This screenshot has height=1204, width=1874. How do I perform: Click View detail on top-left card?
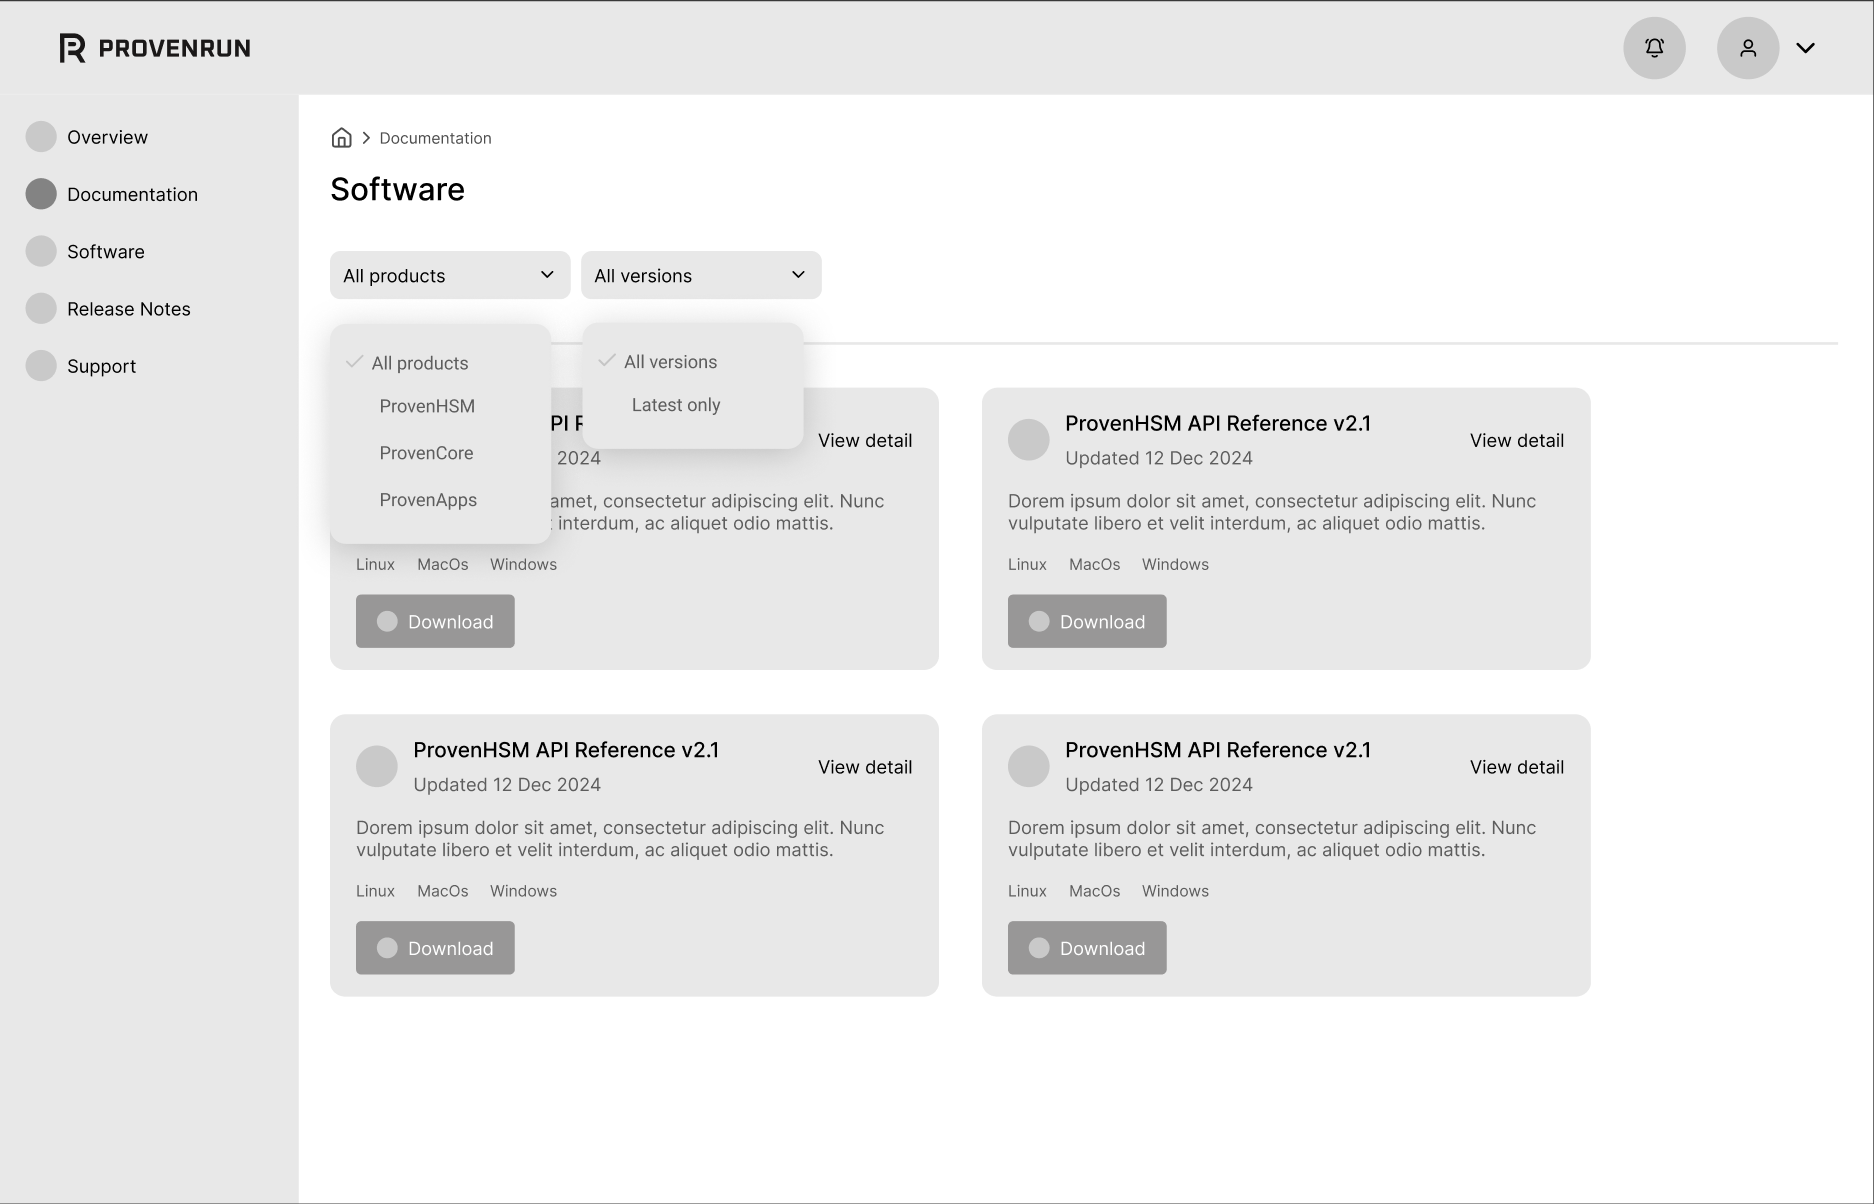[865, 440]
